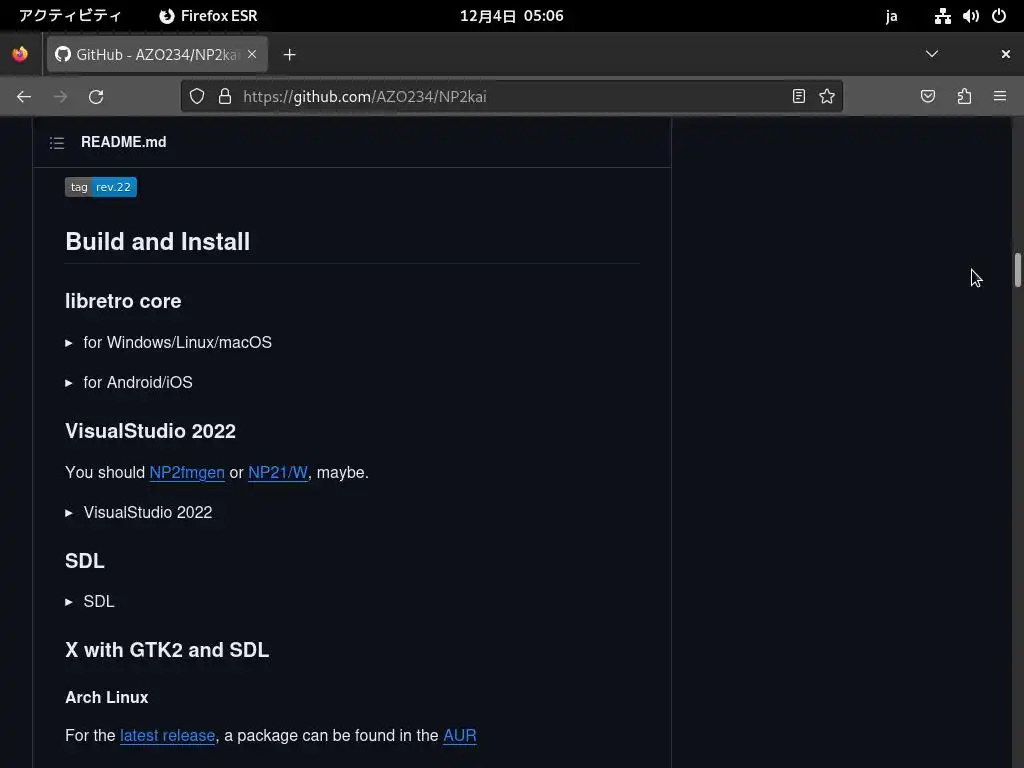Open the 'latest release' link
Image resolution: width=1024 pixels, height=768 pixels.
point(167,736)
